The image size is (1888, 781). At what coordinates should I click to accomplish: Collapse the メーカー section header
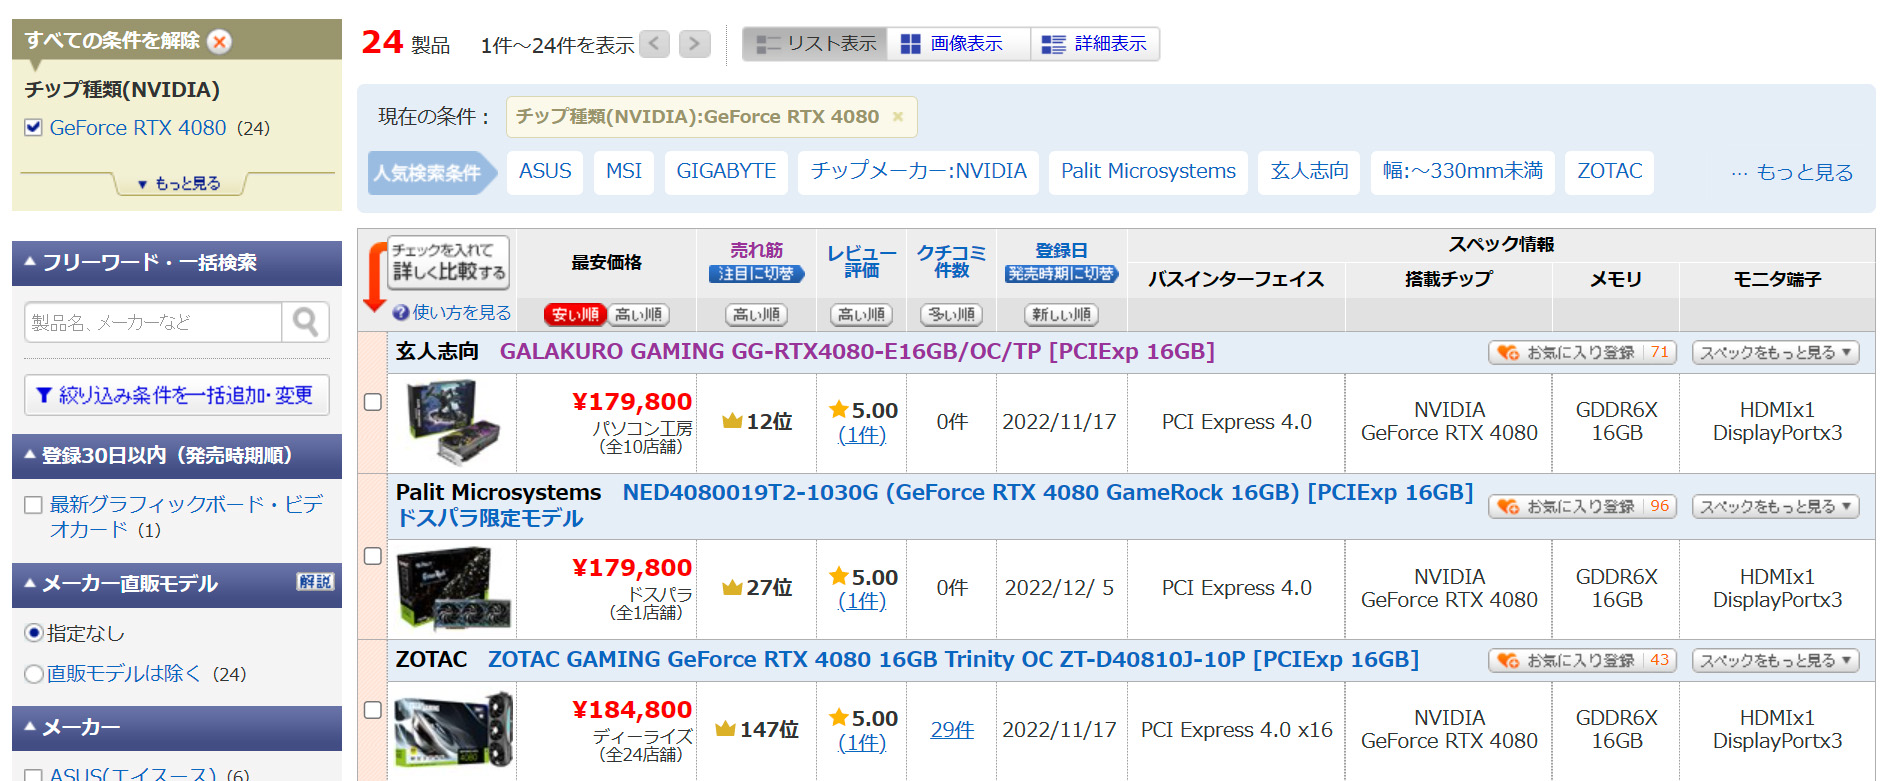pos(176,728)
